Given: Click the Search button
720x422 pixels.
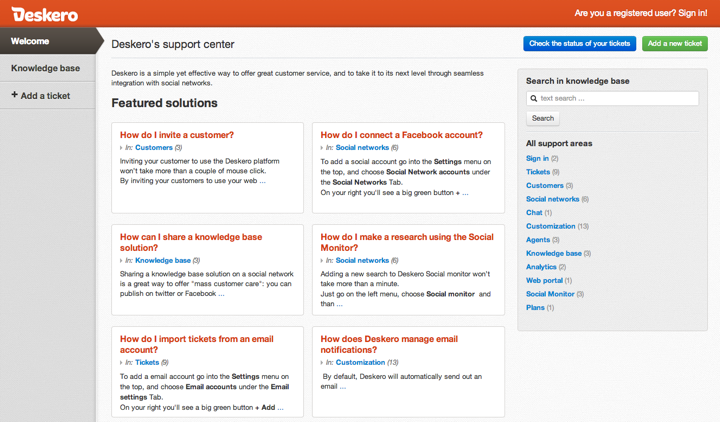Looking at the screenshot, I should (543, 118).
